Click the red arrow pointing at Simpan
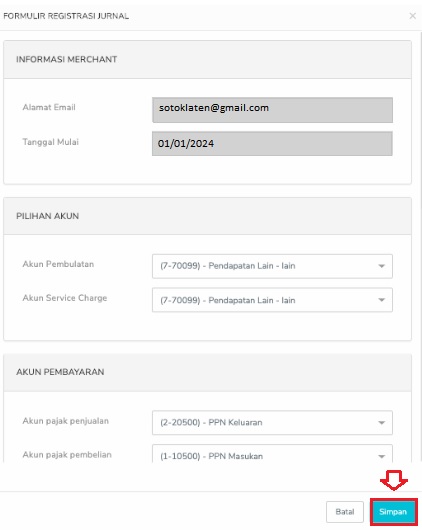Image resolution: width=422 pixels, height=531 pixels. click(x=394, y=480)
